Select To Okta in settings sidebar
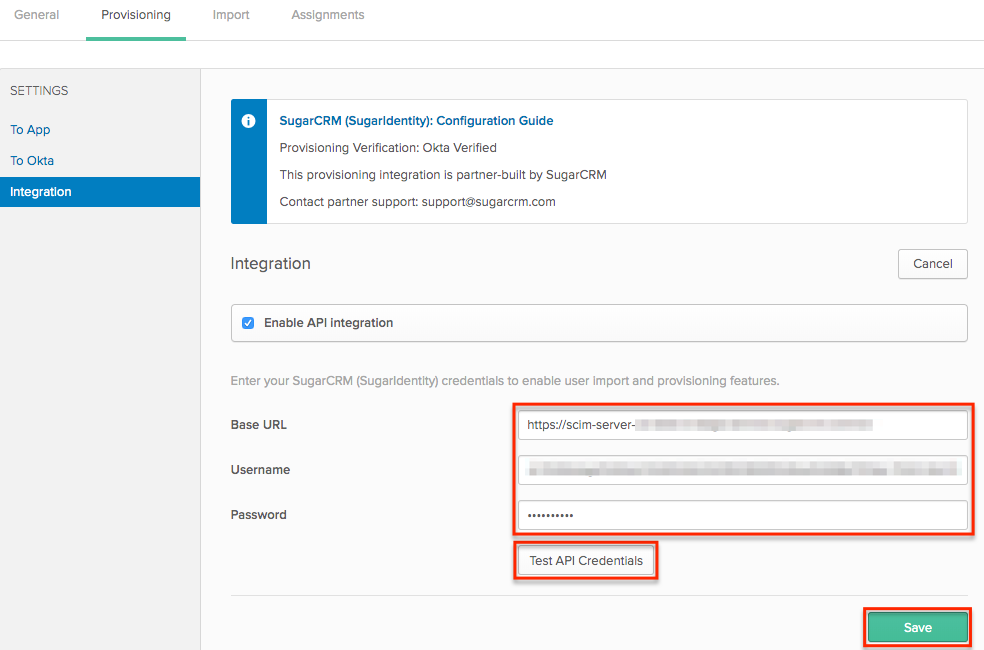 pyautogui.click(x=31, y=160)
